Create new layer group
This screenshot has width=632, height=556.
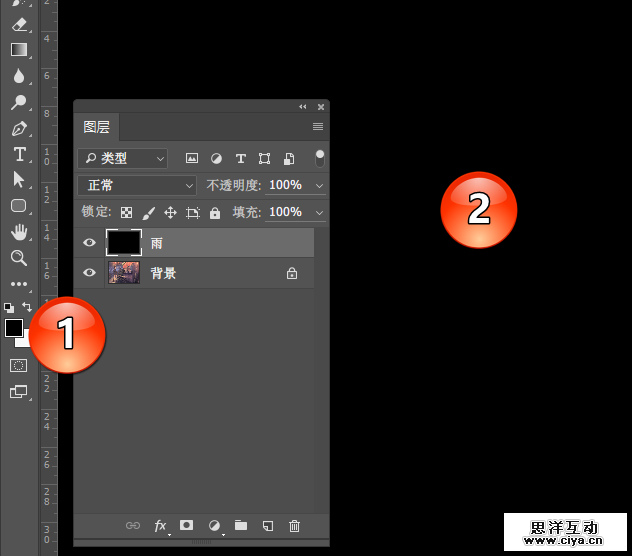tap(241, 525)
